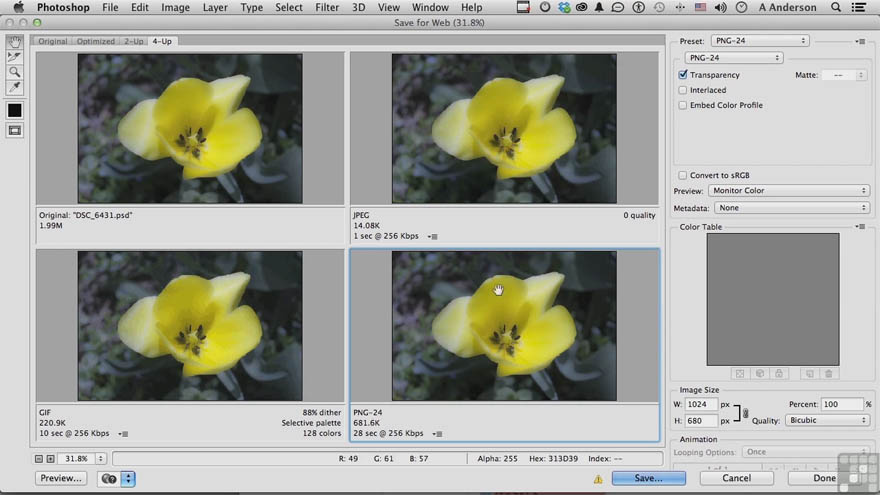Viewport: 880px width, 495px height.
Task: Click the Done button
Action: coord(824,478)
